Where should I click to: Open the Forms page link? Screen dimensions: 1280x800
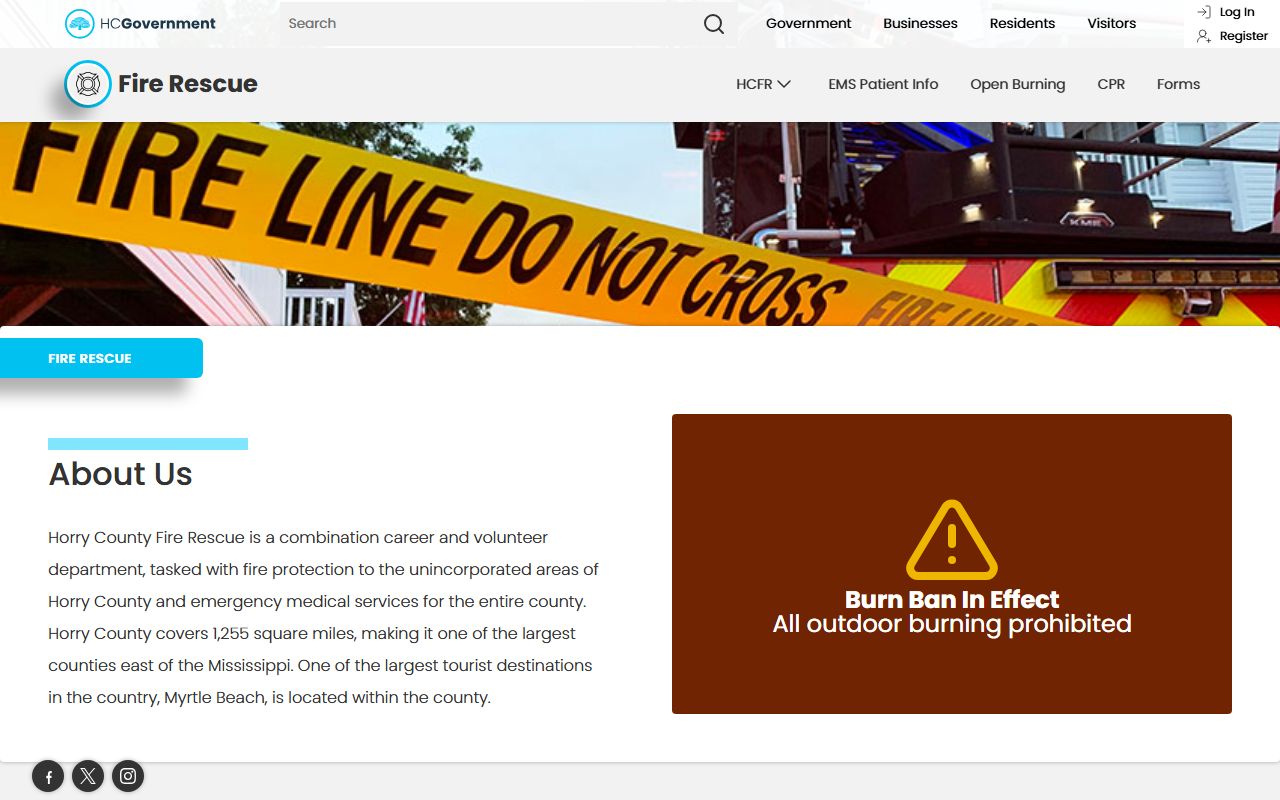(x=1178, y=84)
